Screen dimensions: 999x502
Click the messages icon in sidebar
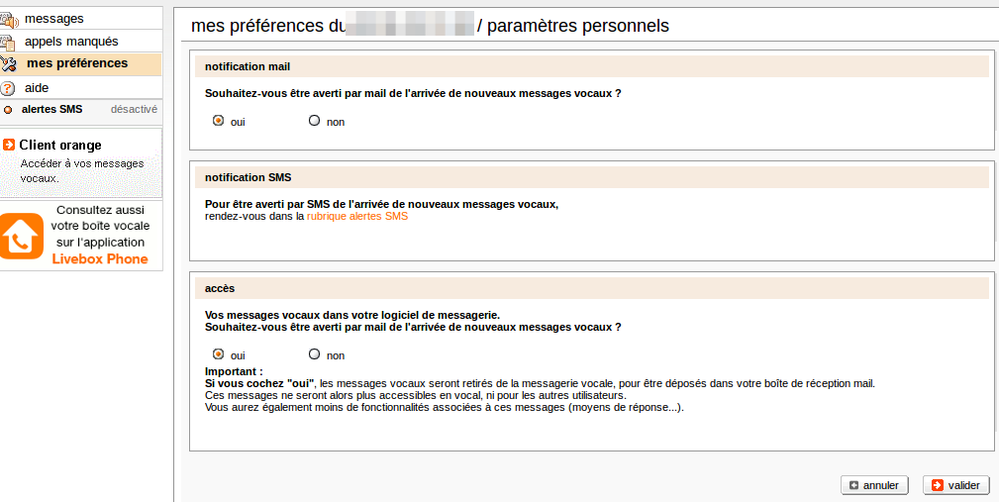click(x=9, y=19)
